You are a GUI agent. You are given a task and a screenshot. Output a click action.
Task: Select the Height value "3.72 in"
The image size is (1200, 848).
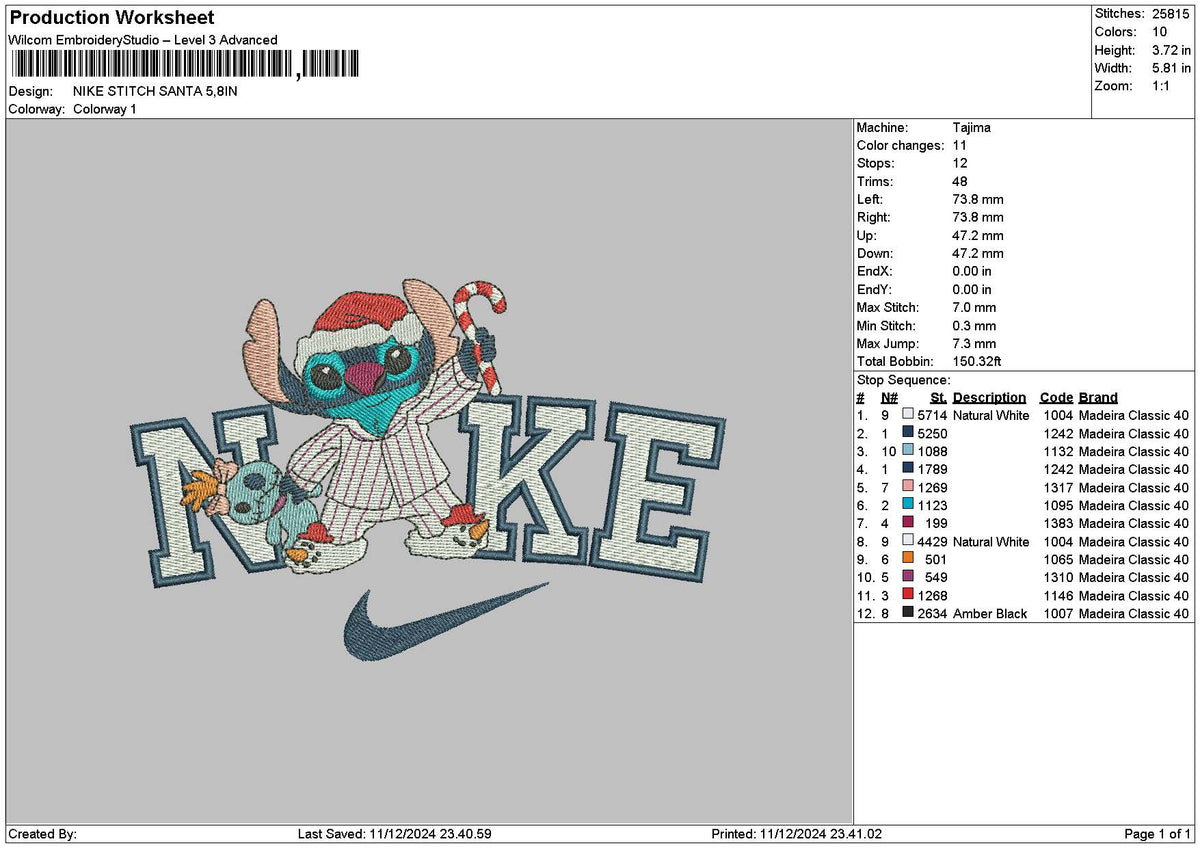(1171, 50)
